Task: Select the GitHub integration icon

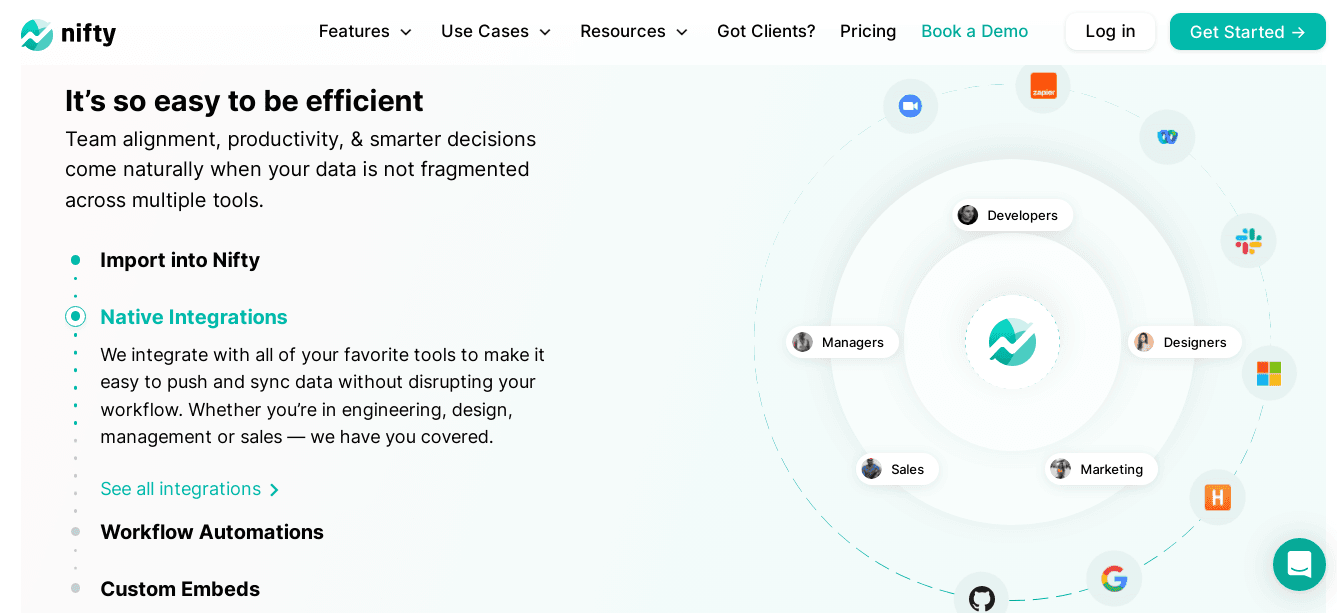Action: pos(982,600)
